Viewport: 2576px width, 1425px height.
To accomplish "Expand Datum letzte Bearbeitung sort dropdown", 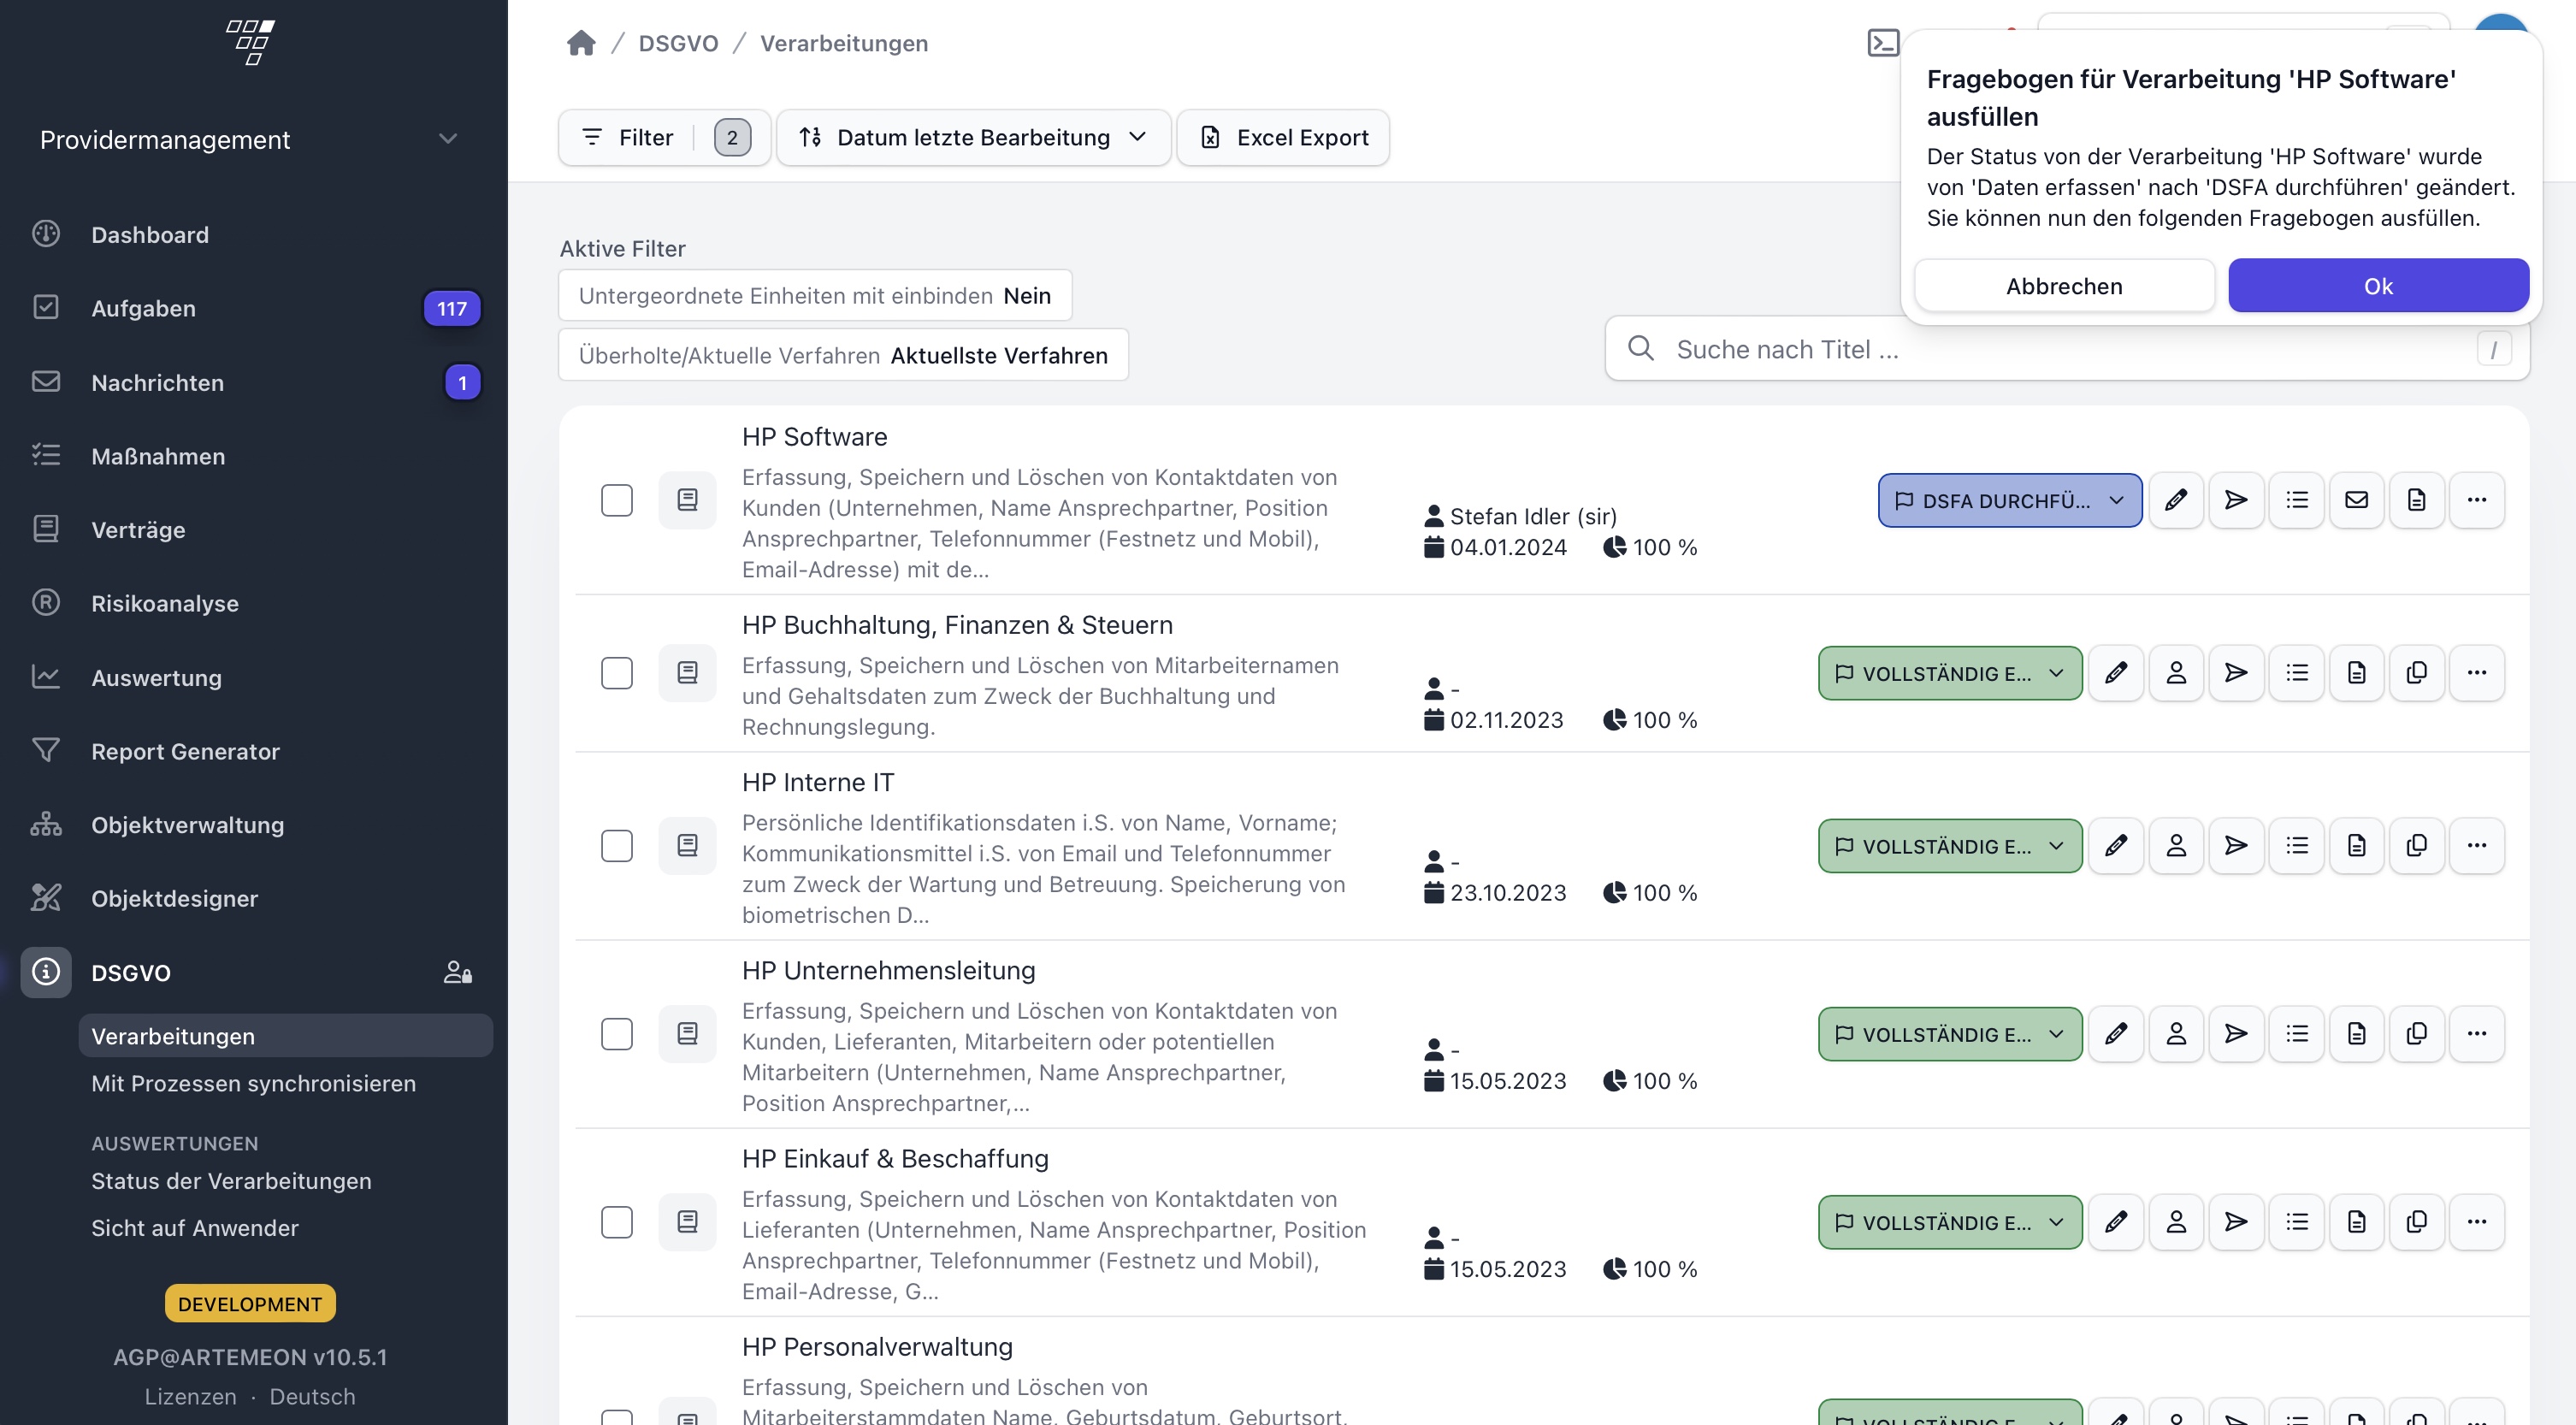I will coord(972,137).
